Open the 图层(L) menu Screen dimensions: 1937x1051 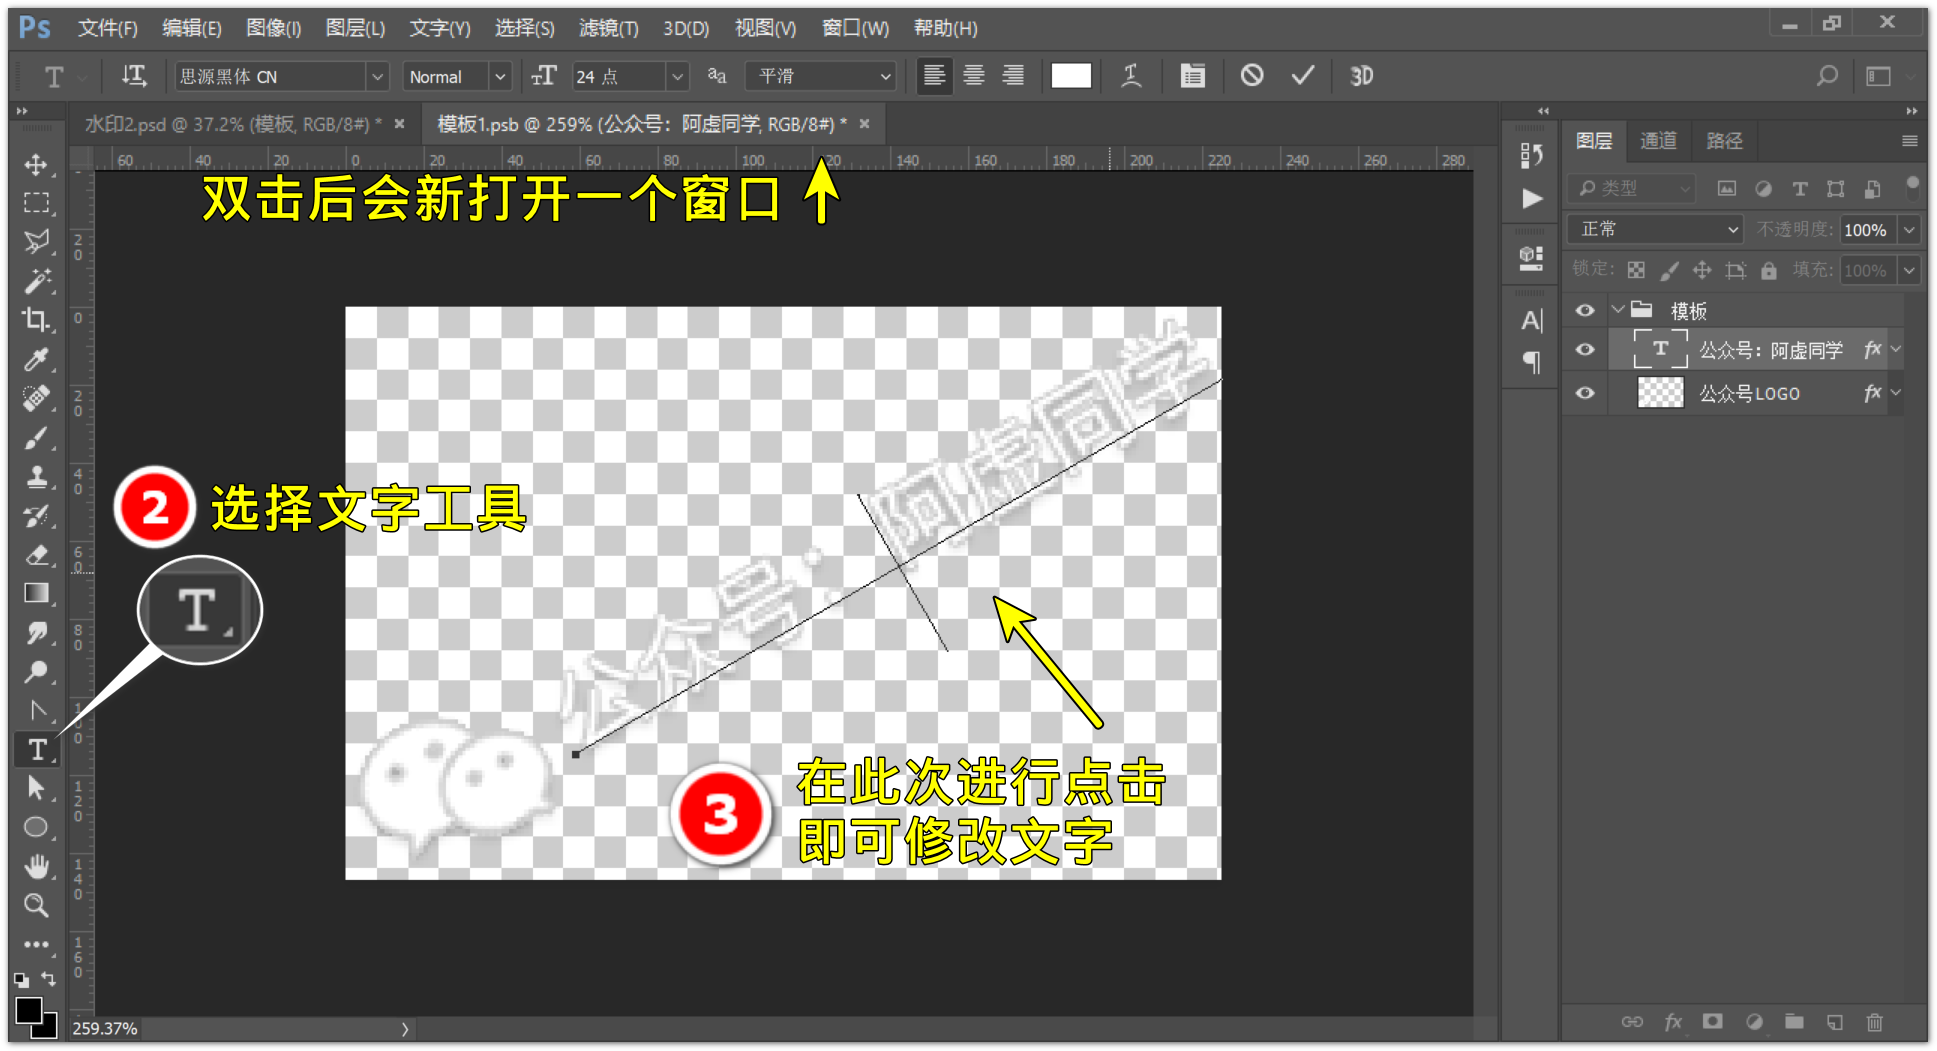click(355, 28)
